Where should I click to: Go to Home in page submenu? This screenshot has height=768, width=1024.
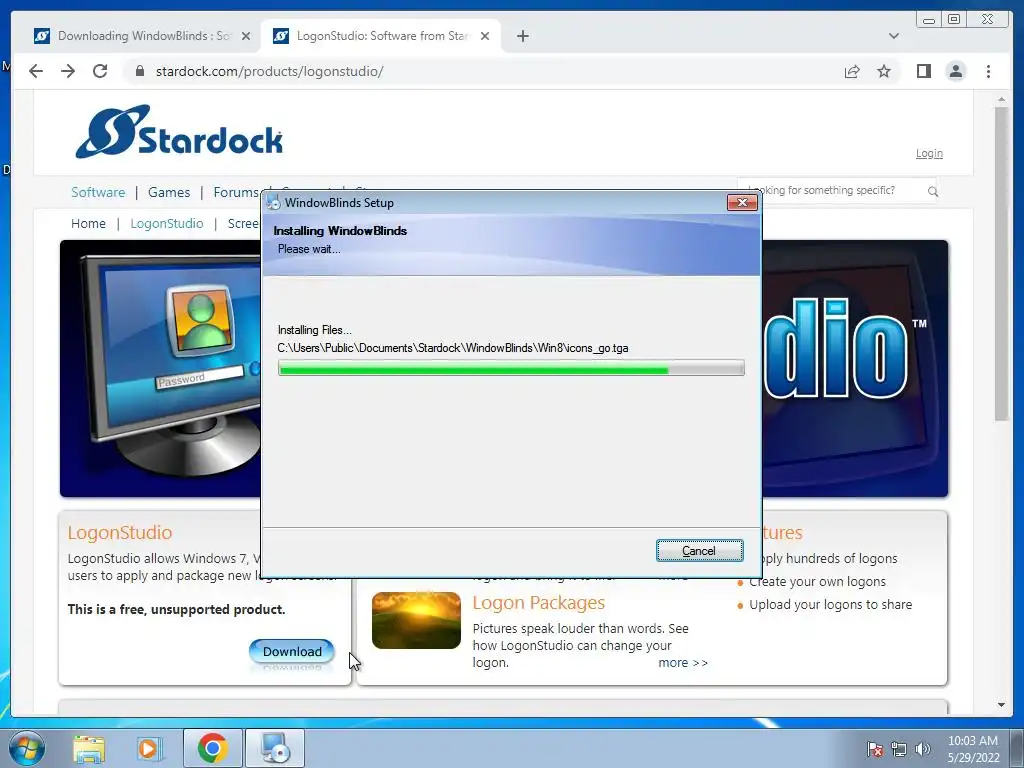click(x=88, y=223)
